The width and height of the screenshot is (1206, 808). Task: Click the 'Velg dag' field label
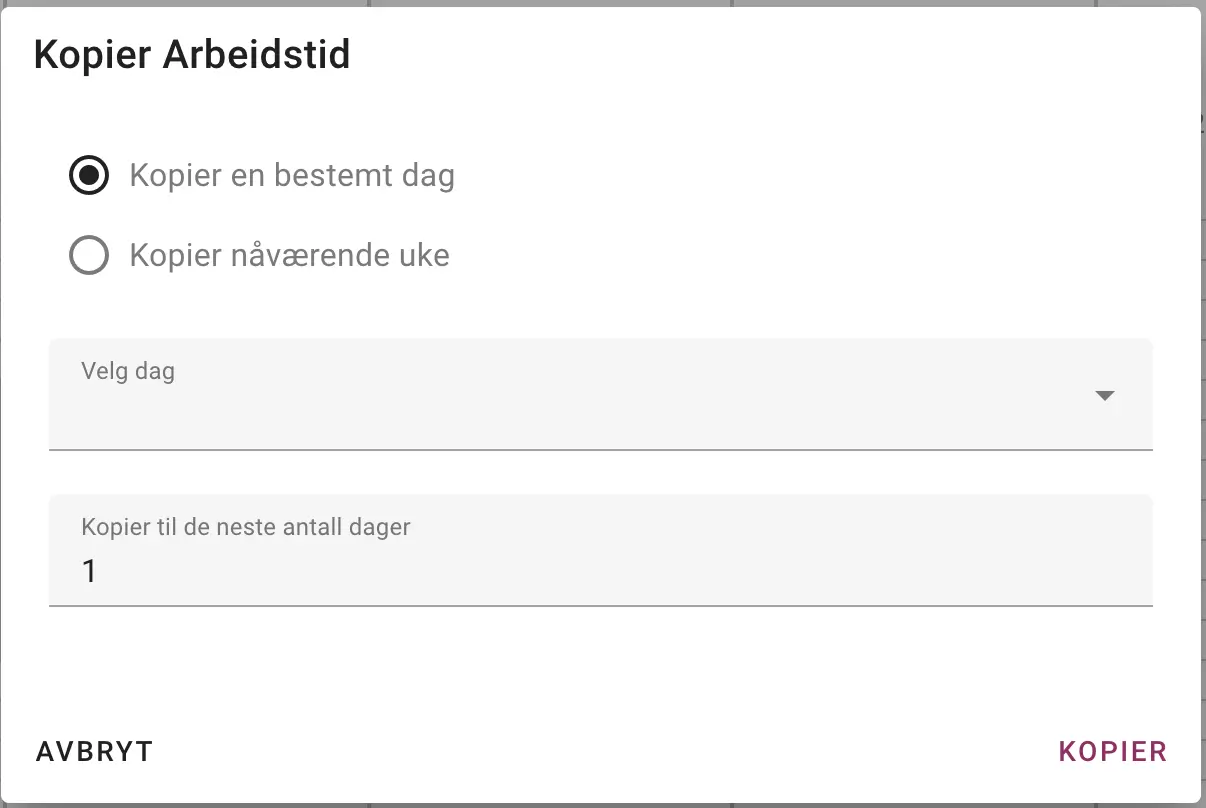click(128, 372)
